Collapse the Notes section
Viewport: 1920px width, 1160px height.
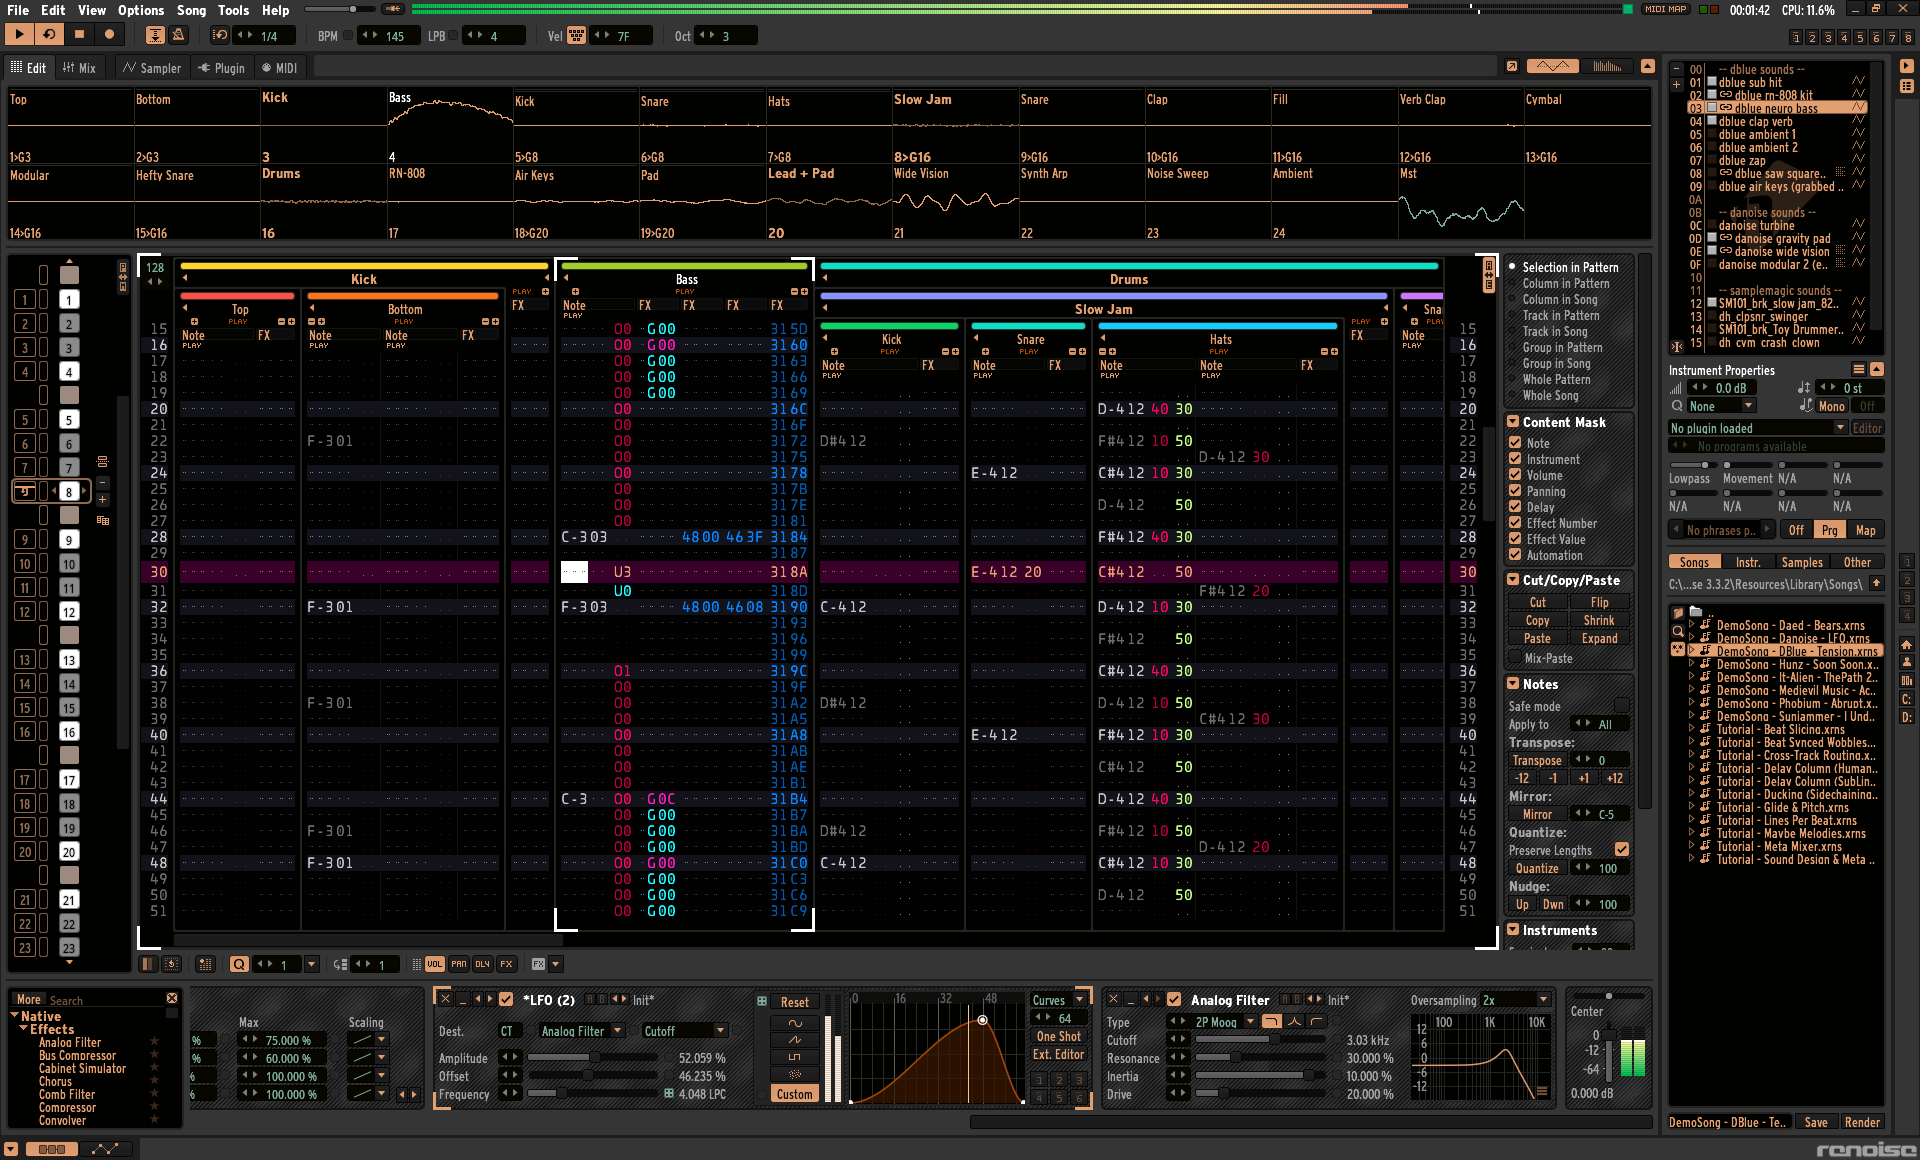click(x=1513, y=684)
